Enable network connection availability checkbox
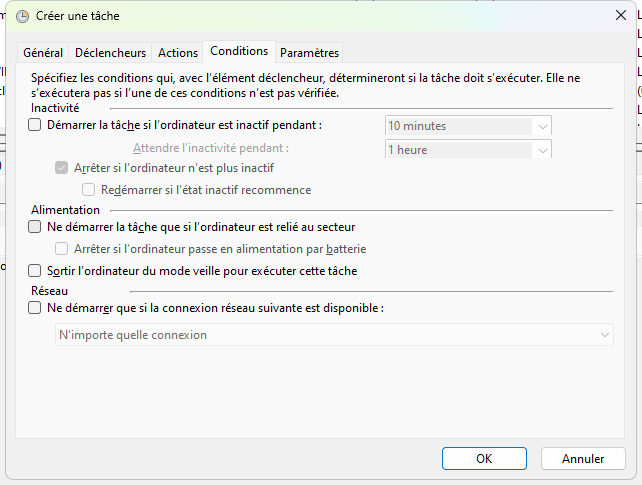Viewport: 642px width, 485px height. click(35, 308)
